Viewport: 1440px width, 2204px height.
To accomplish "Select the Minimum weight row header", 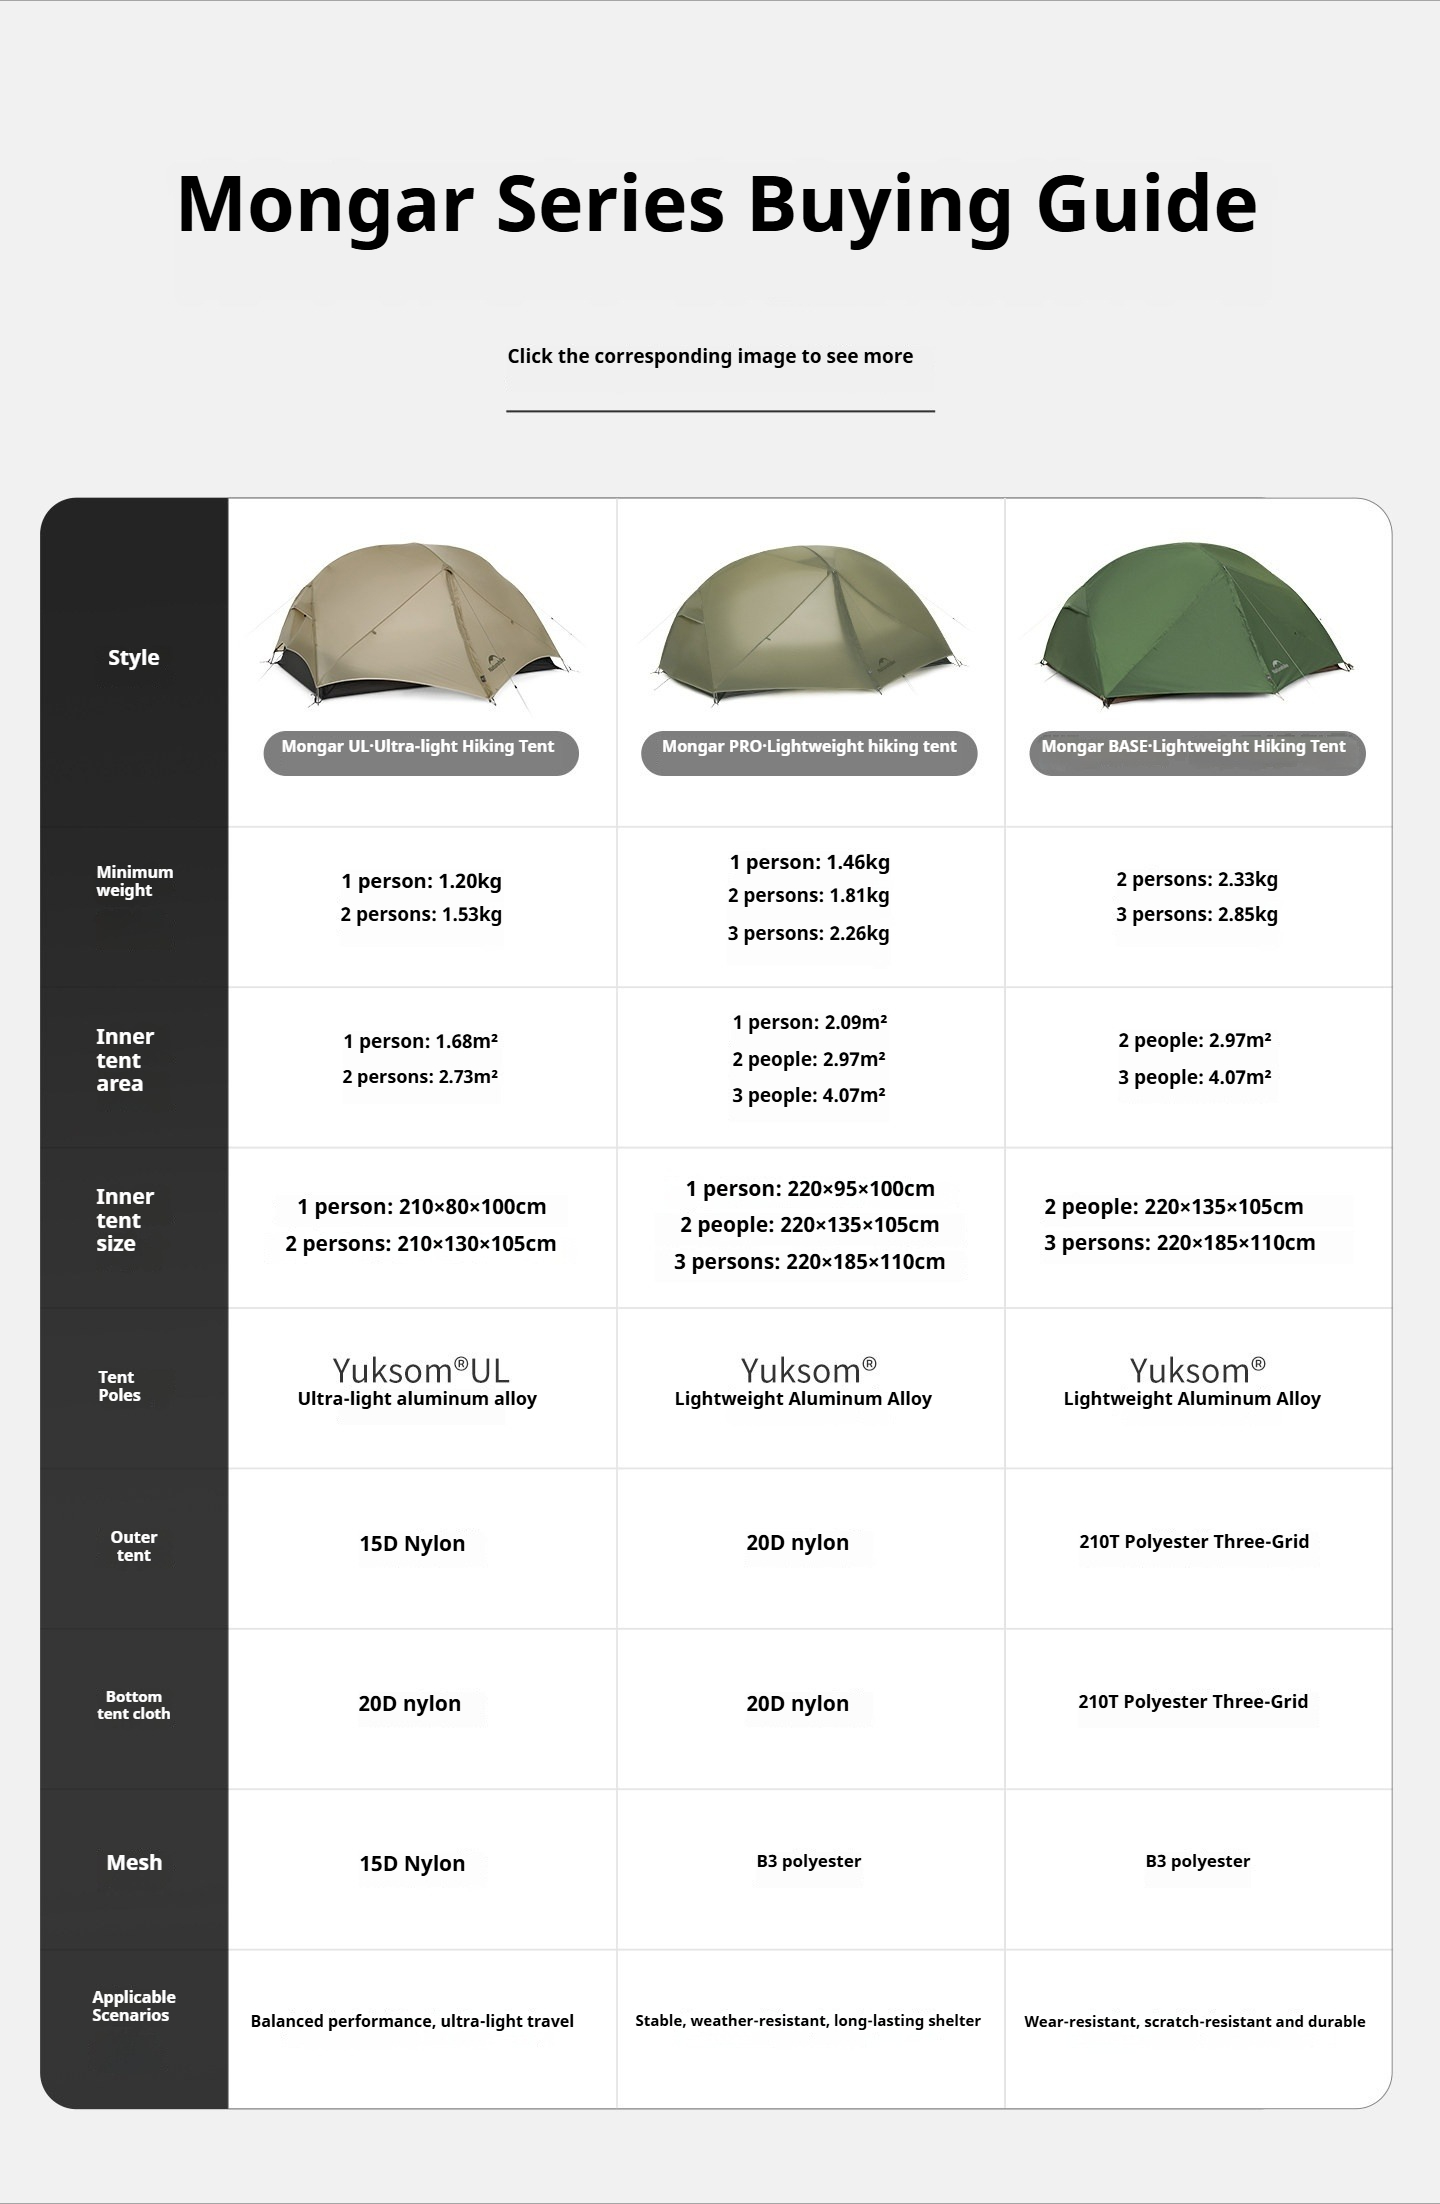I will click(x=134, y=881).
